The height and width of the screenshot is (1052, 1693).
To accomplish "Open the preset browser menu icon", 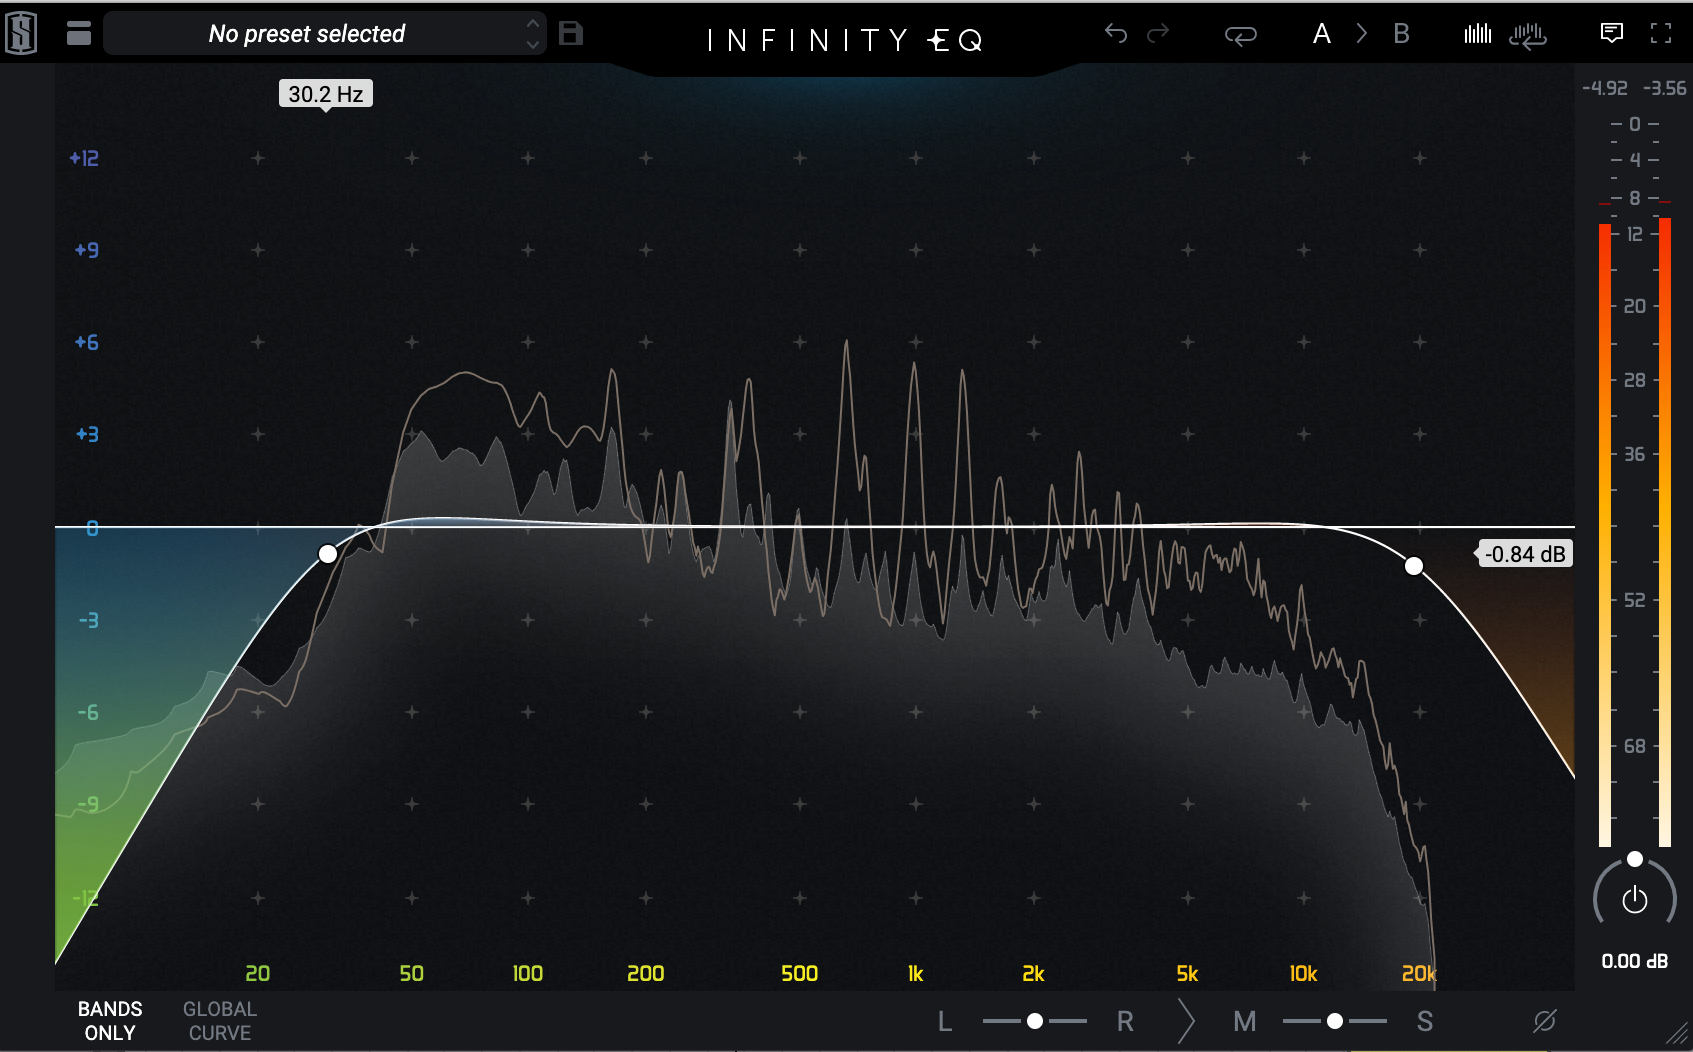I will coord(79,33).
